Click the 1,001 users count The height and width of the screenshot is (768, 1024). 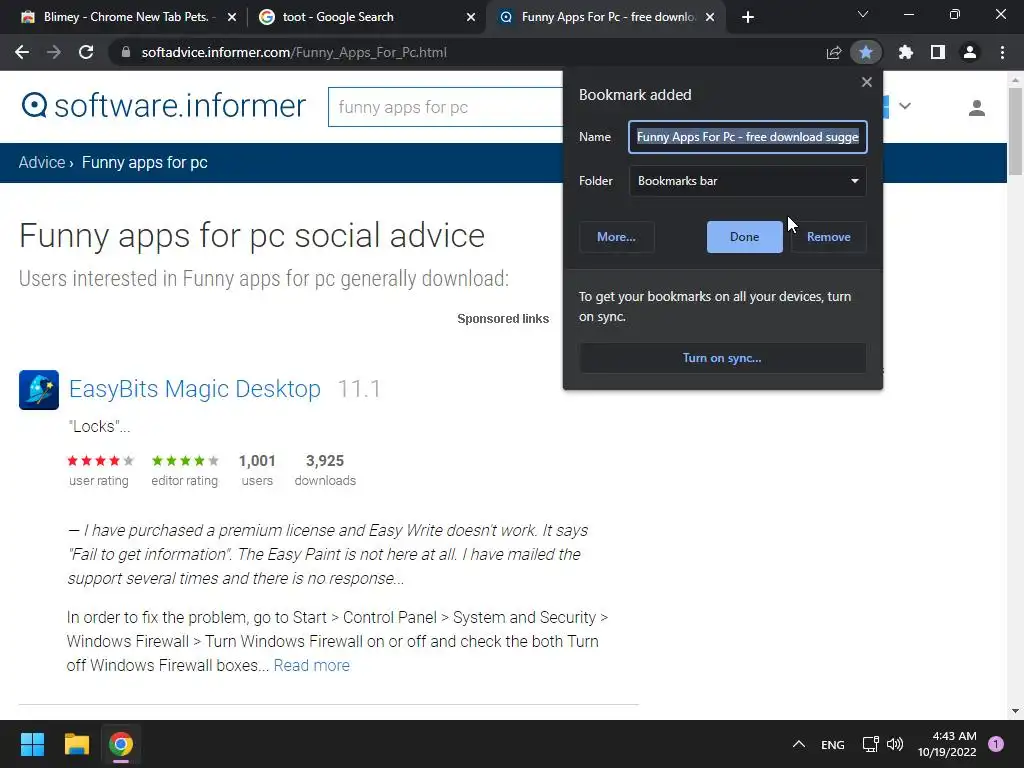pos(257,461)
